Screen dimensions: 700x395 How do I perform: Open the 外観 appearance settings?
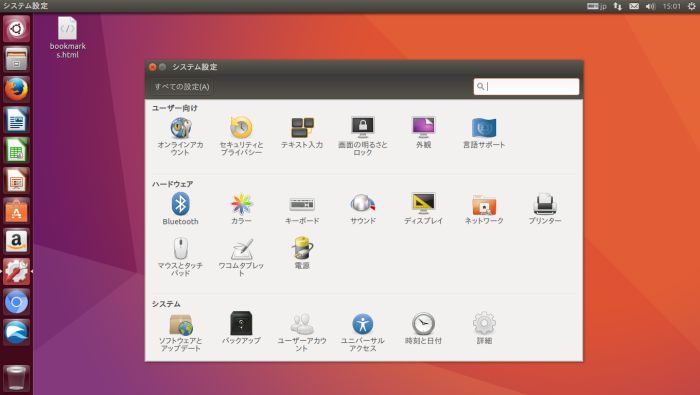[x=423, y=133]
